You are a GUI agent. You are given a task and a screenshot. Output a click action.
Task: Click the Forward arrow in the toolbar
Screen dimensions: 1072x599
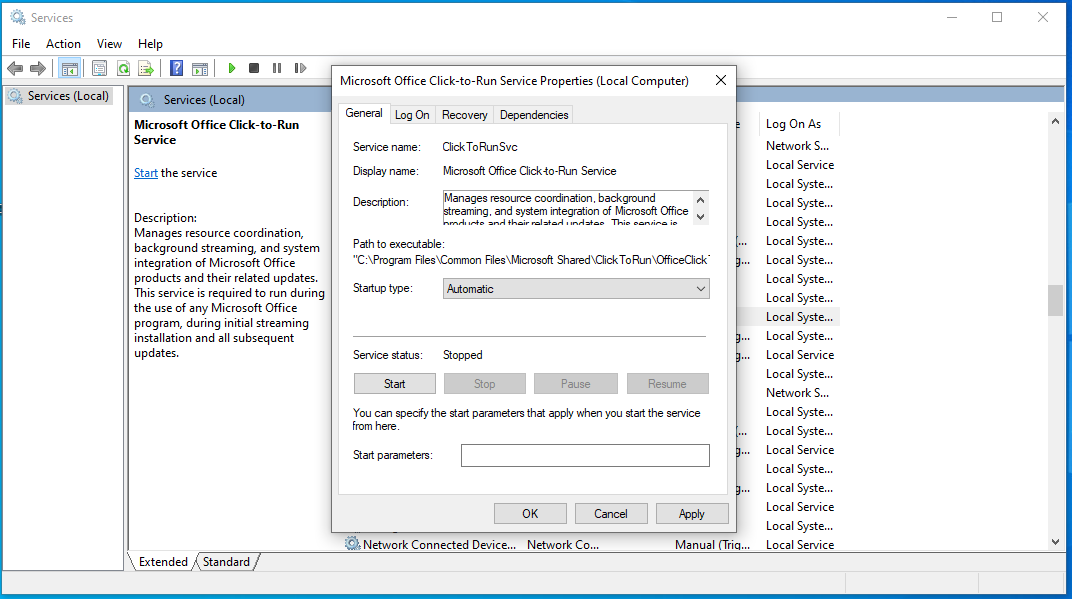click(38, 68)
